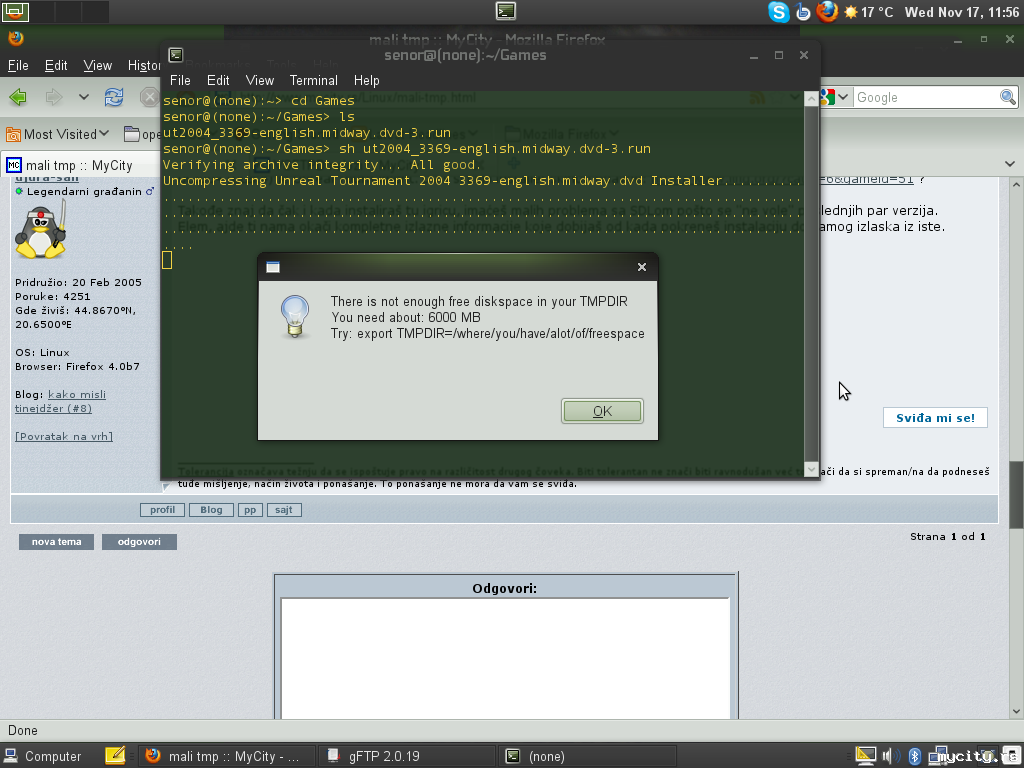Viewport: 1024px width, 768px height.
Task: Click the Firefox Back arrow
Action: pyautogui.click(x=18, y=97)
